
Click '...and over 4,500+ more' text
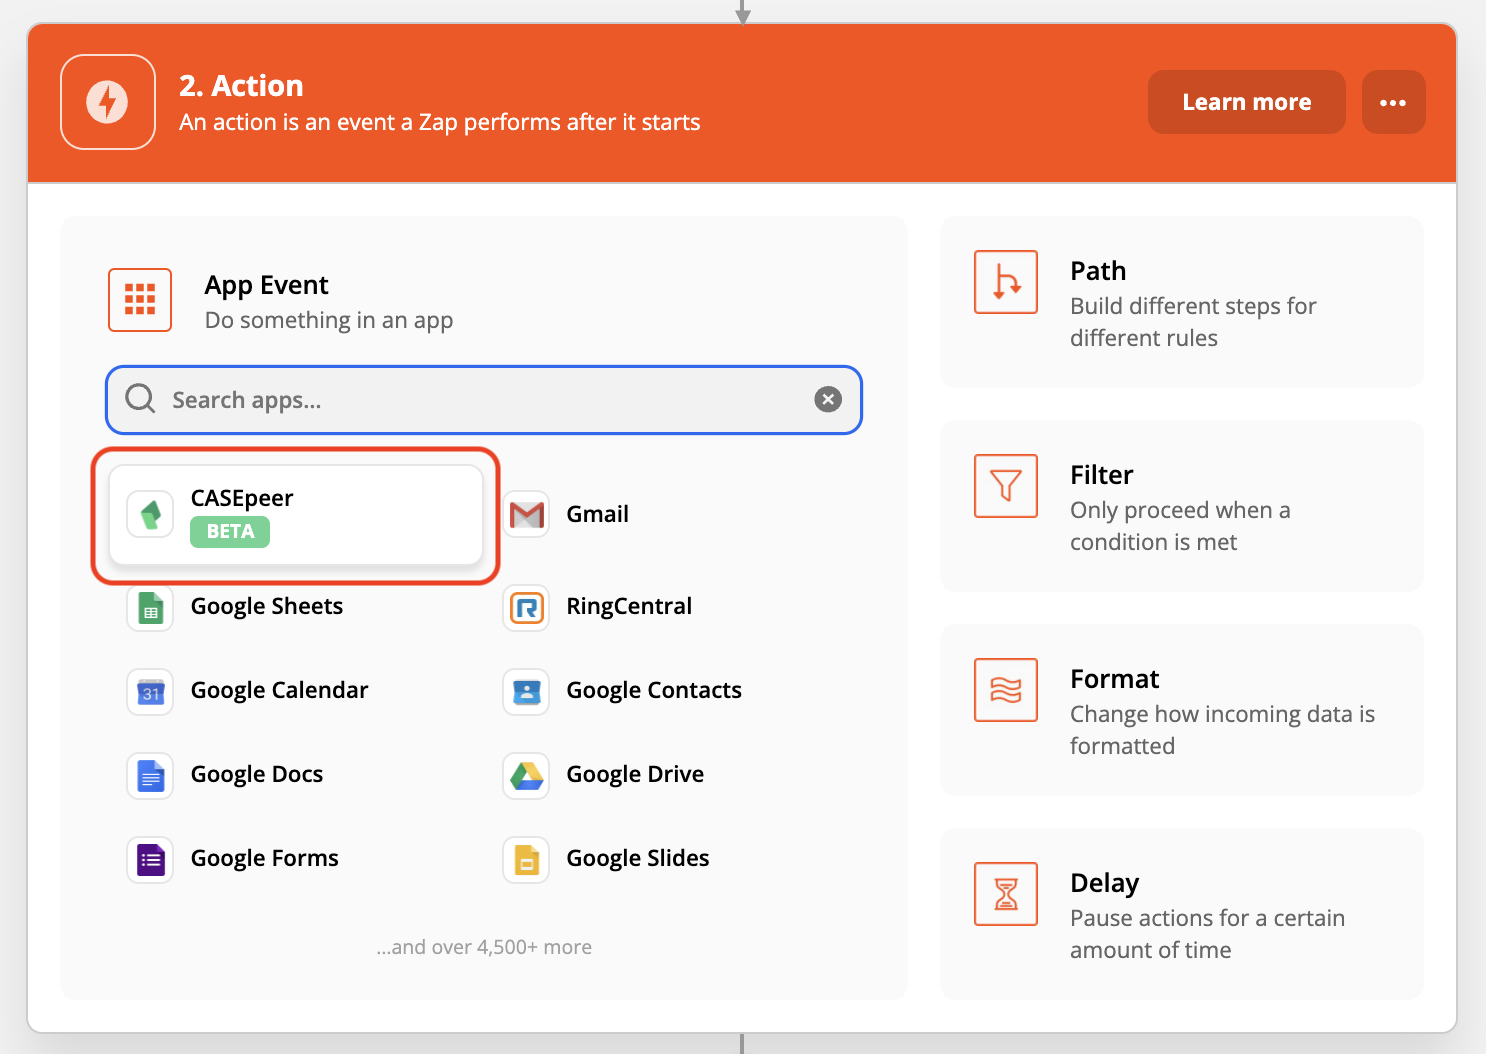[484, 947]
